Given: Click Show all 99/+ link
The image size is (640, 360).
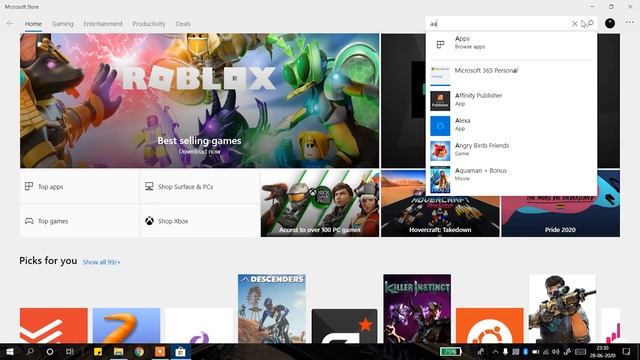Looking at the screenshot, I should pos(102,262).
